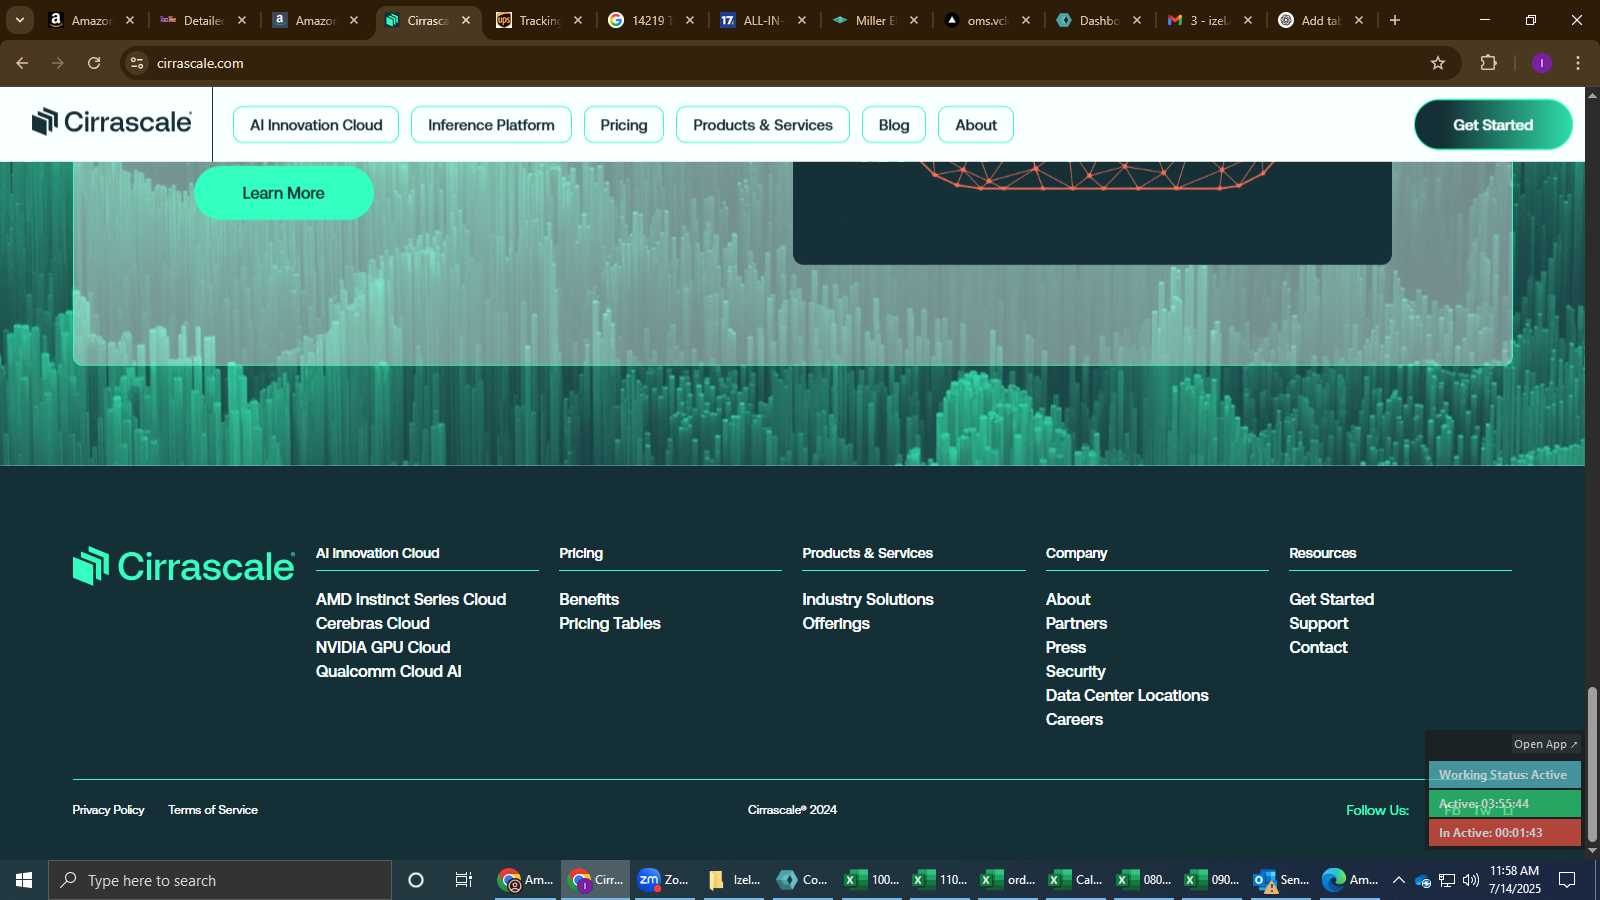Click Open App in the tracker widget
The height and width of the screenshot is (900, 1600).
[x=1545, y=744]
